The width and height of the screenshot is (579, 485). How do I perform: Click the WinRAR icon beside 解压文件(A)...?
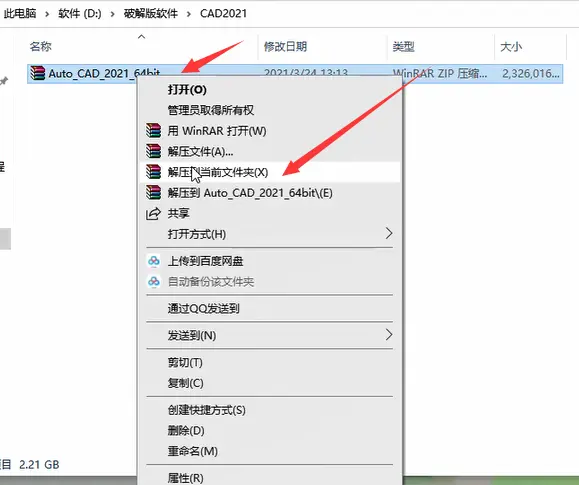coord(153,151)
